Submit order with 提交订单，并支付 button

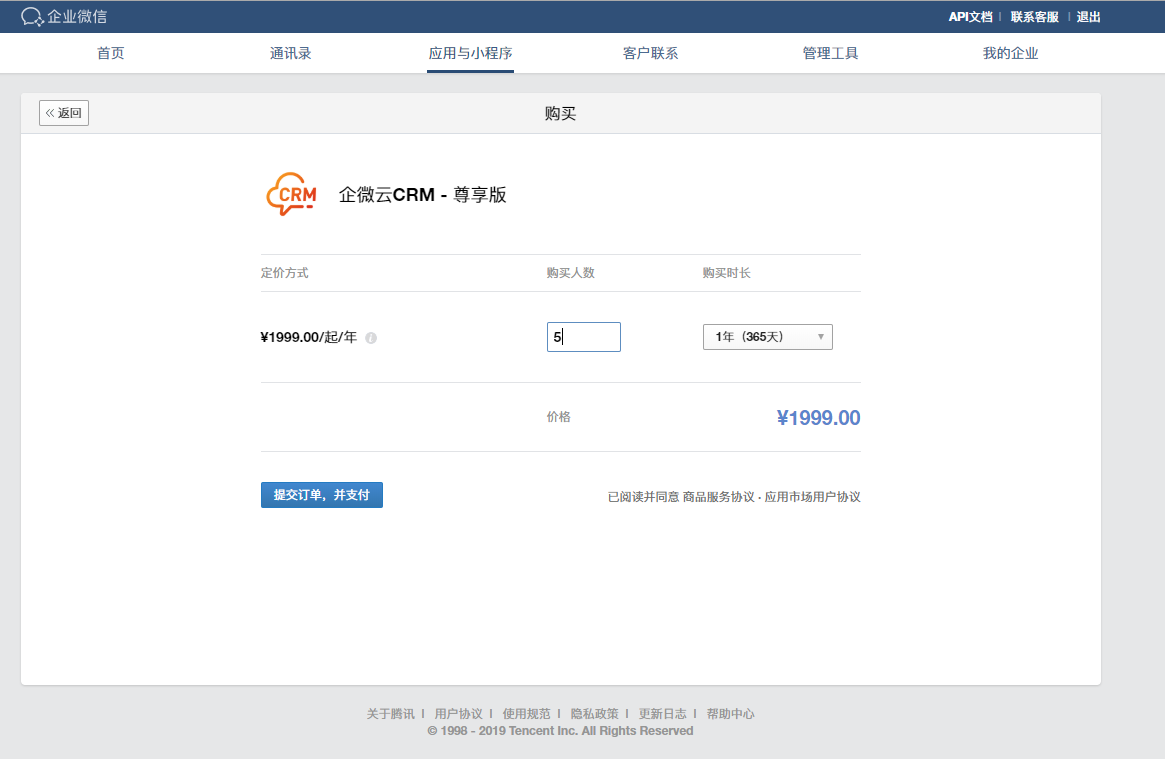click(322, 495)
